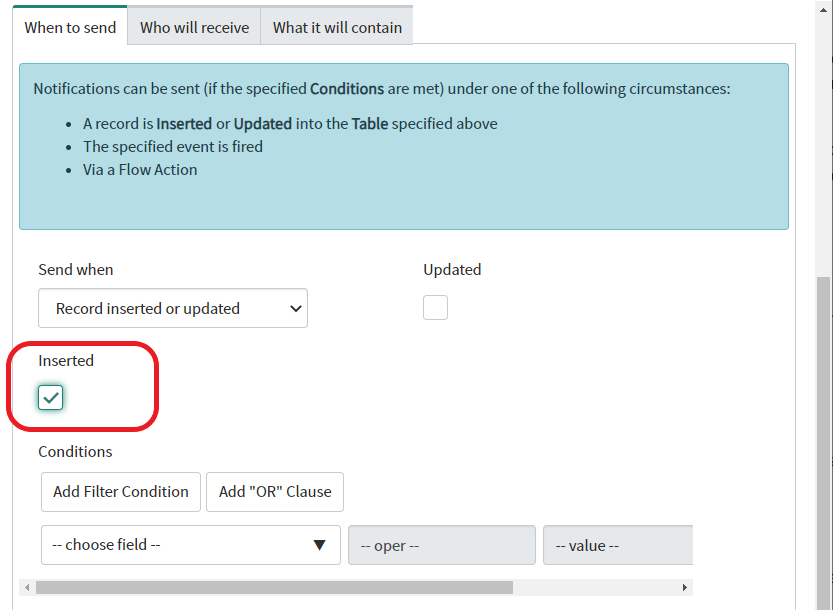The image size is (833, 610).
Task: Enable the Updated checkbox
Action: [435, 308]
